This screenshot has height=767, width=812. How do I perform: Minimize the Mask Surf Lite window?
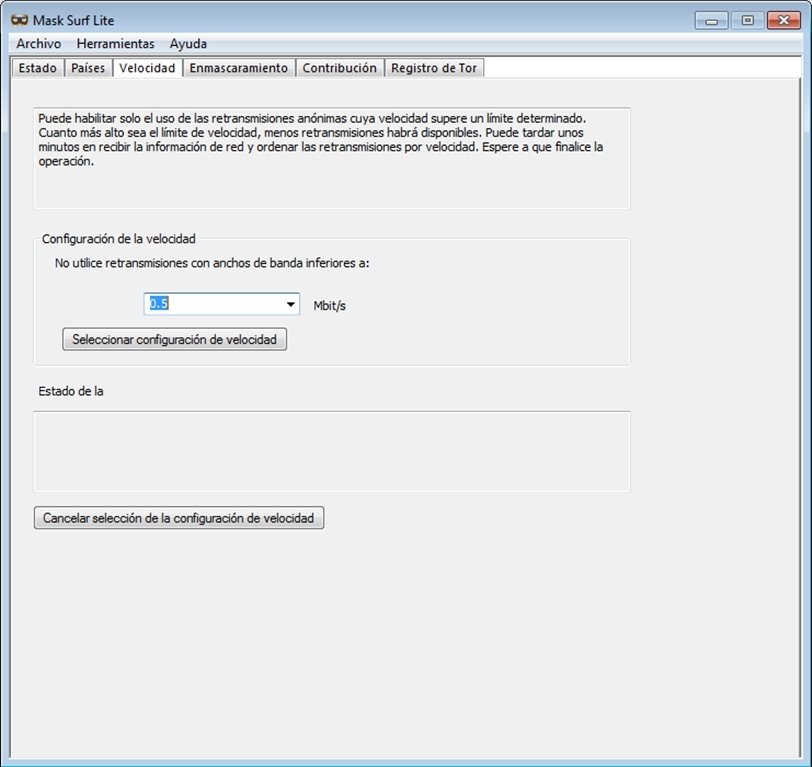(712, 21)
